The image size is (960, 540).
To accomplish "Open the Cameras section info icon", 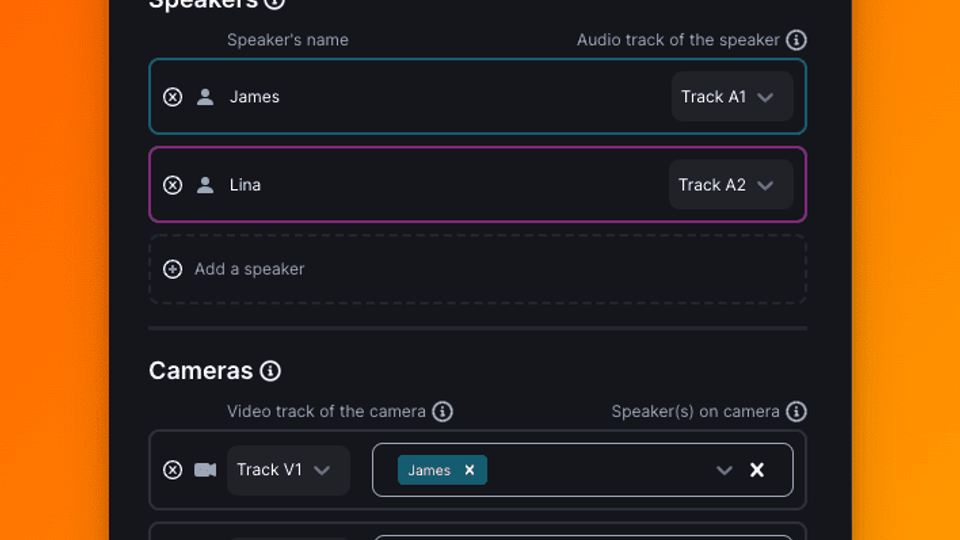I will (270, 371).
